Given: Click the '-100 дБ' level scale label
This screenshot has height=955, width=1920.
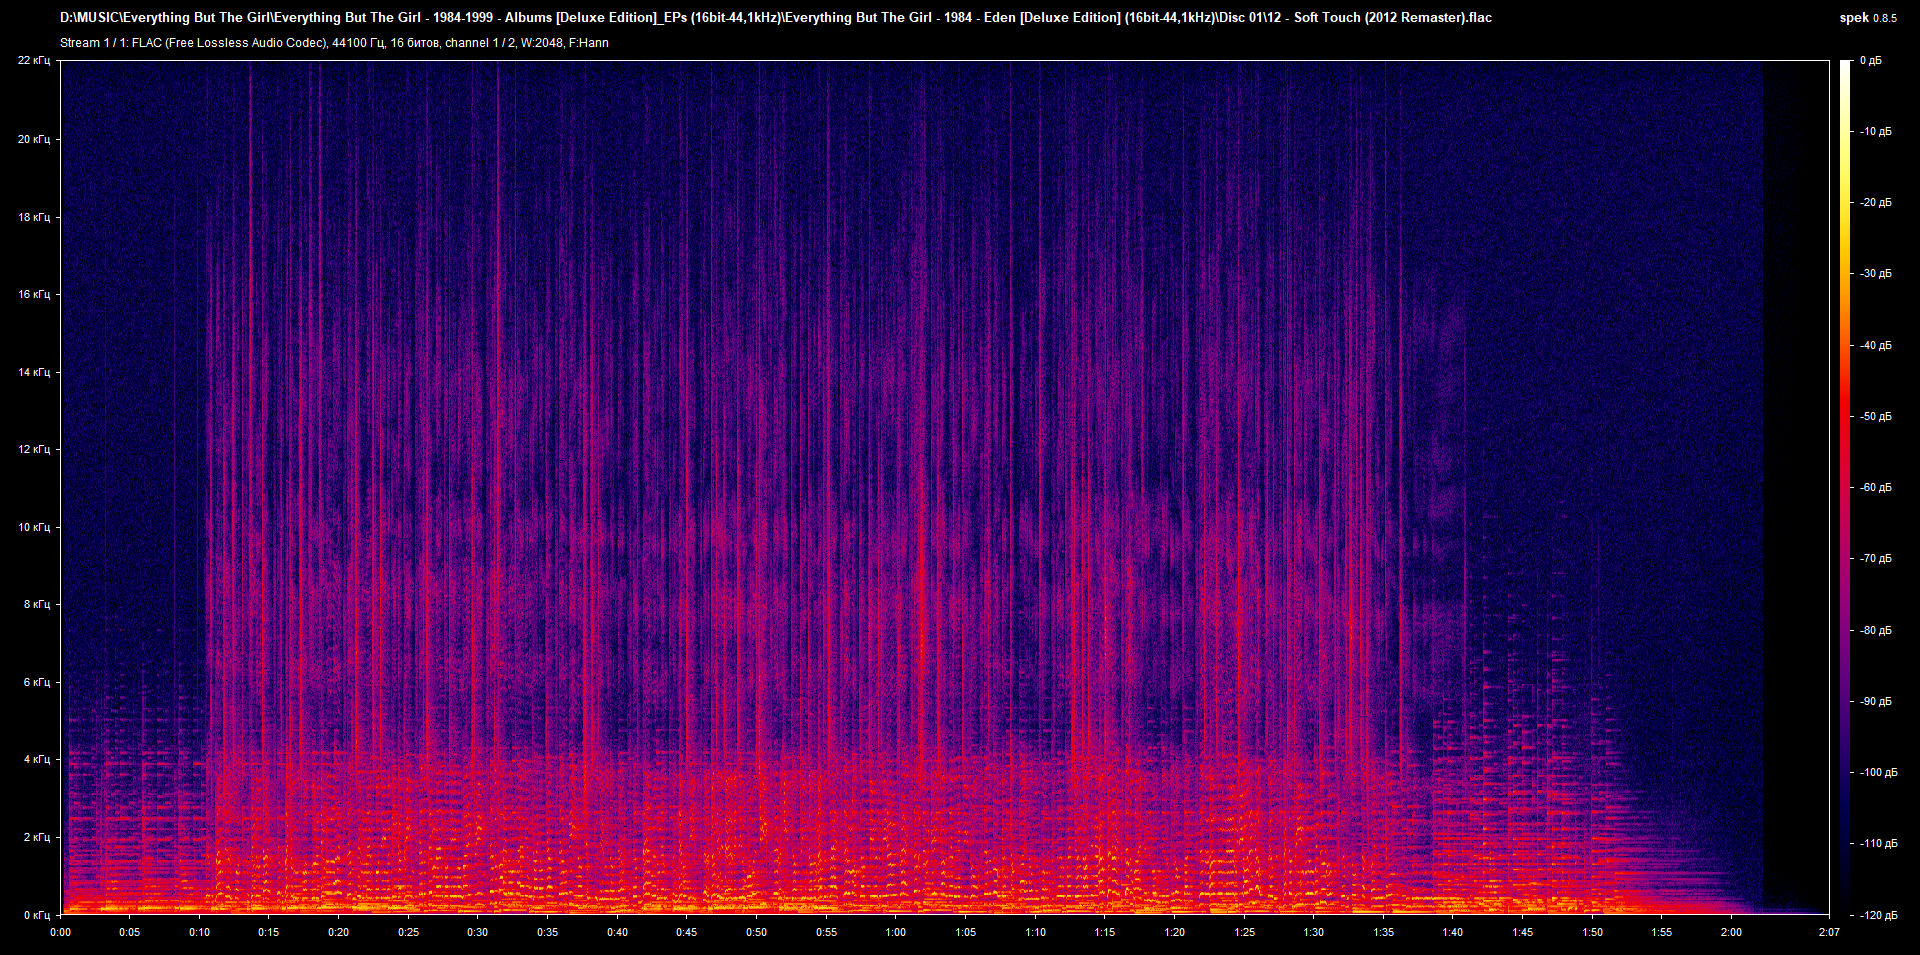Looking at the screenshot, I should point(1877,773).
